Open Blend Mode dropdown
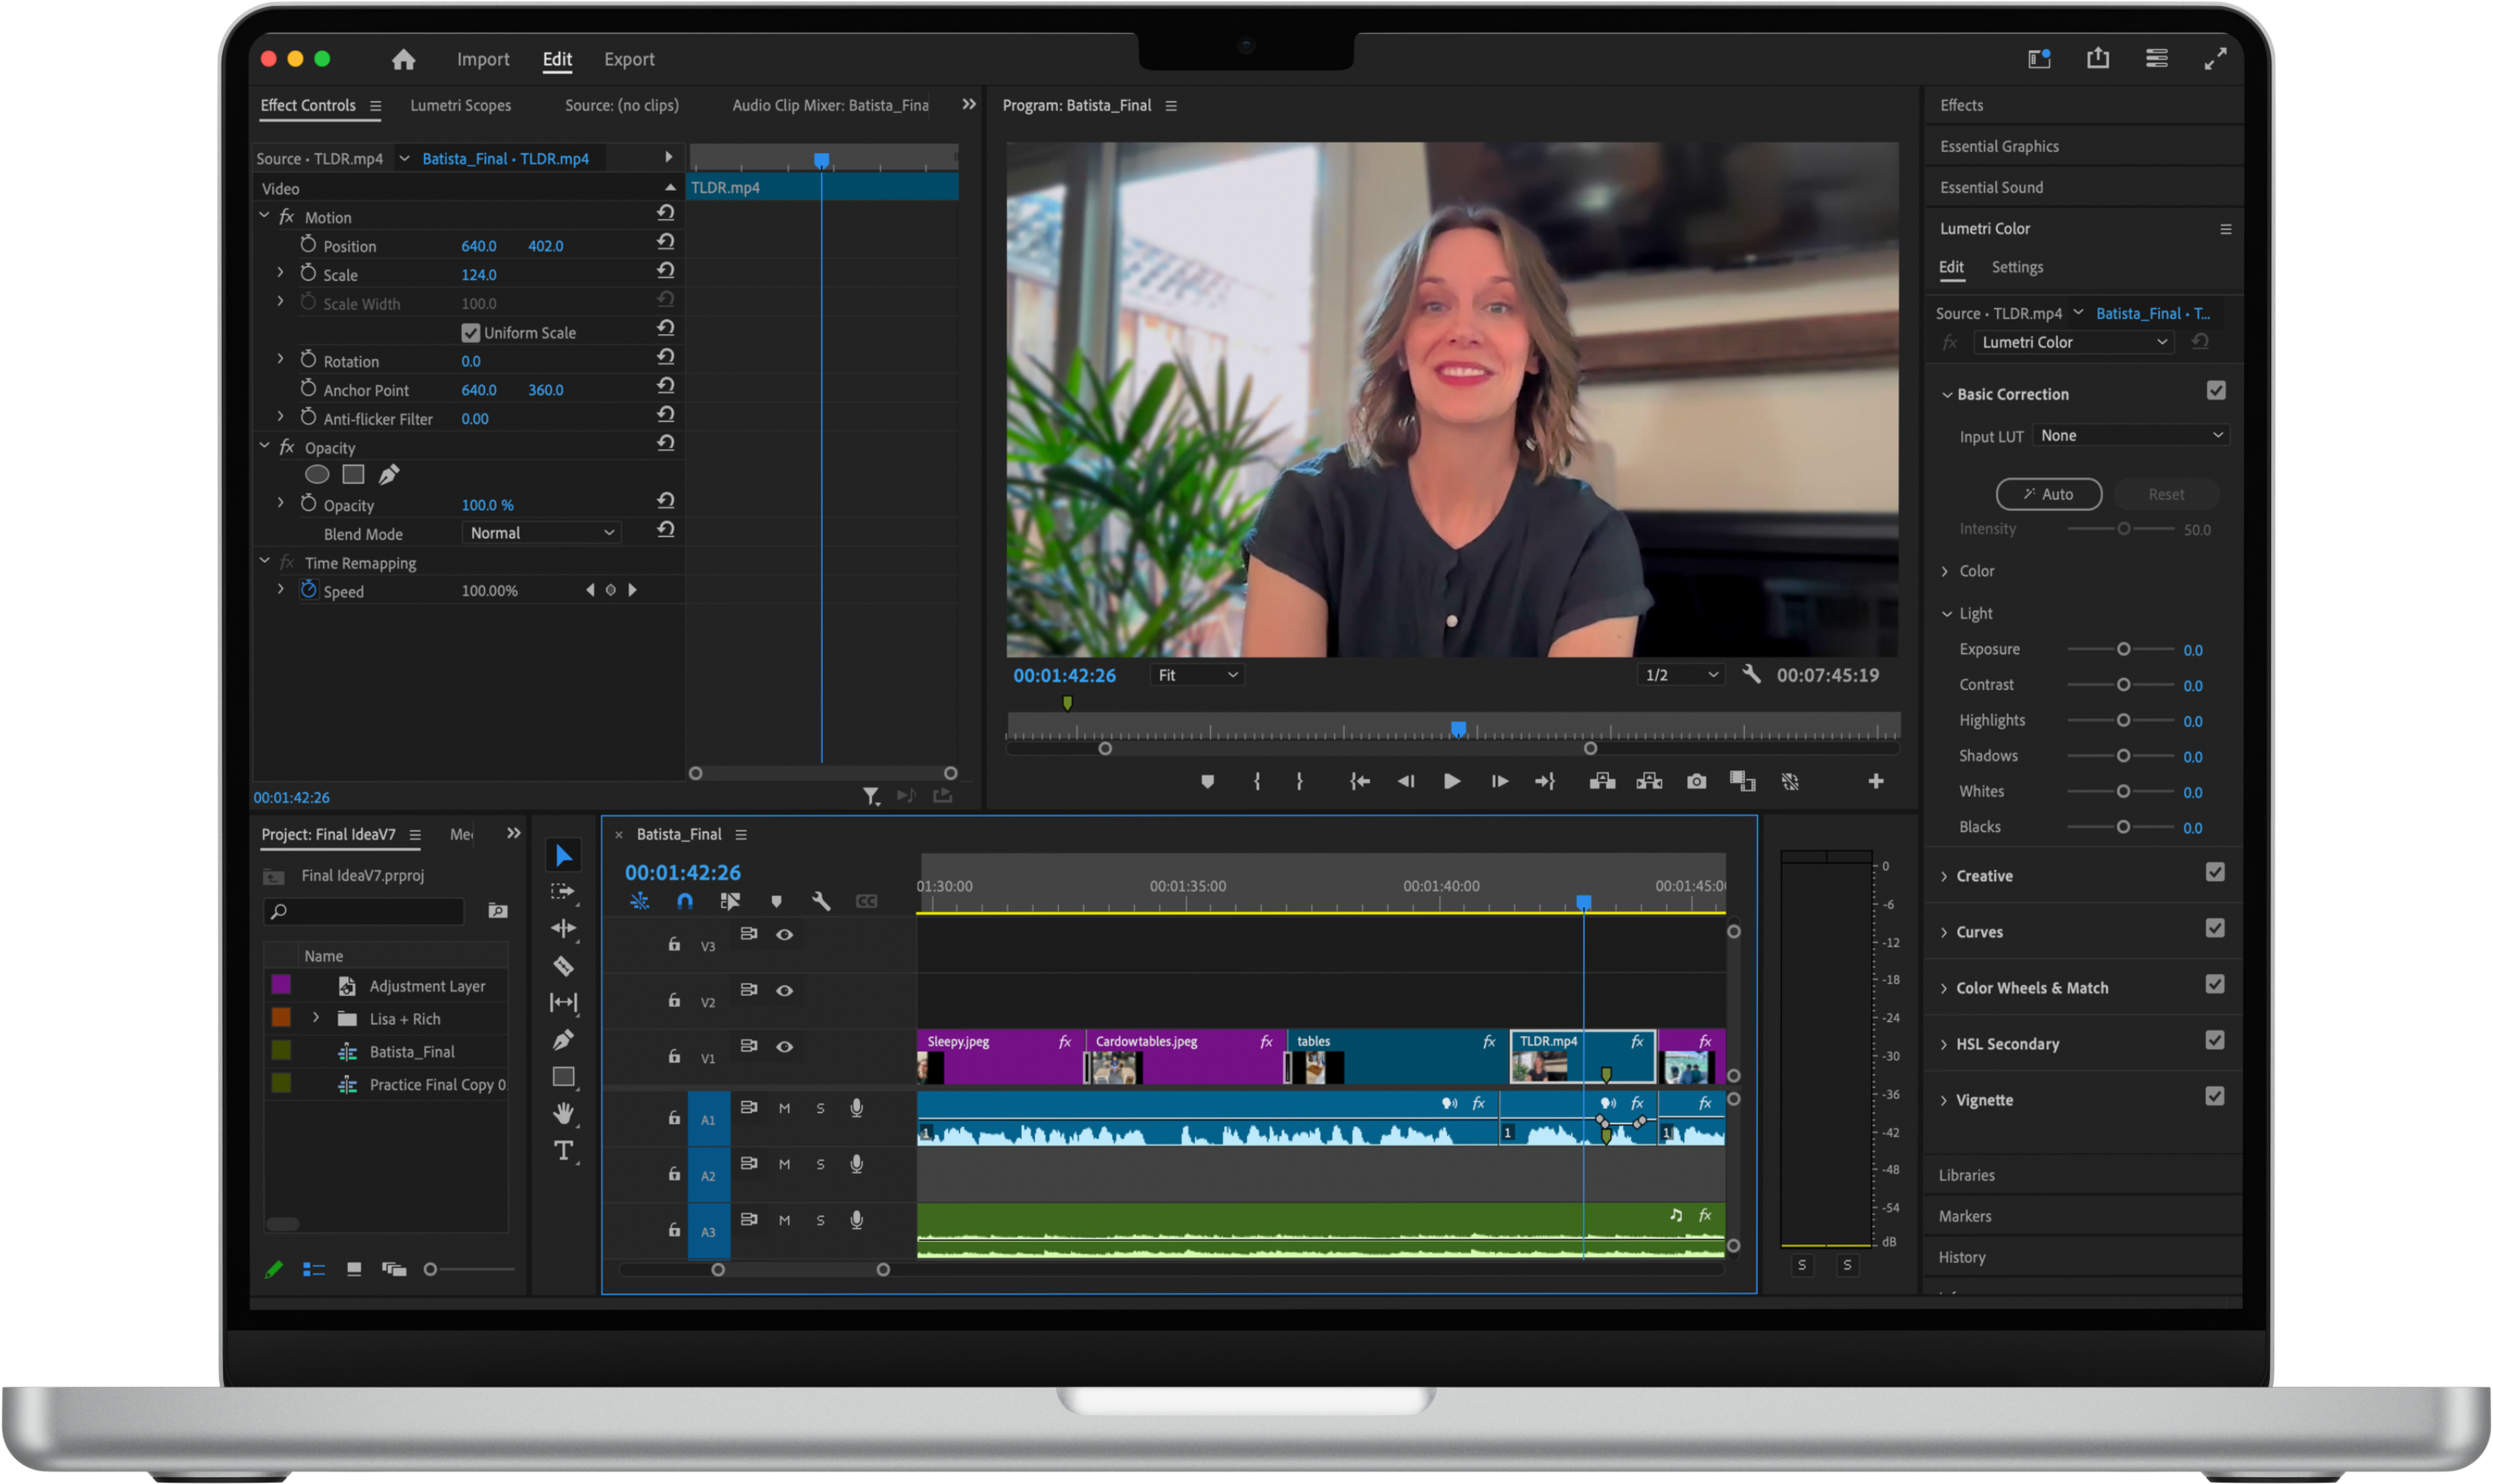The image size is (2493, 1484). 541,533
